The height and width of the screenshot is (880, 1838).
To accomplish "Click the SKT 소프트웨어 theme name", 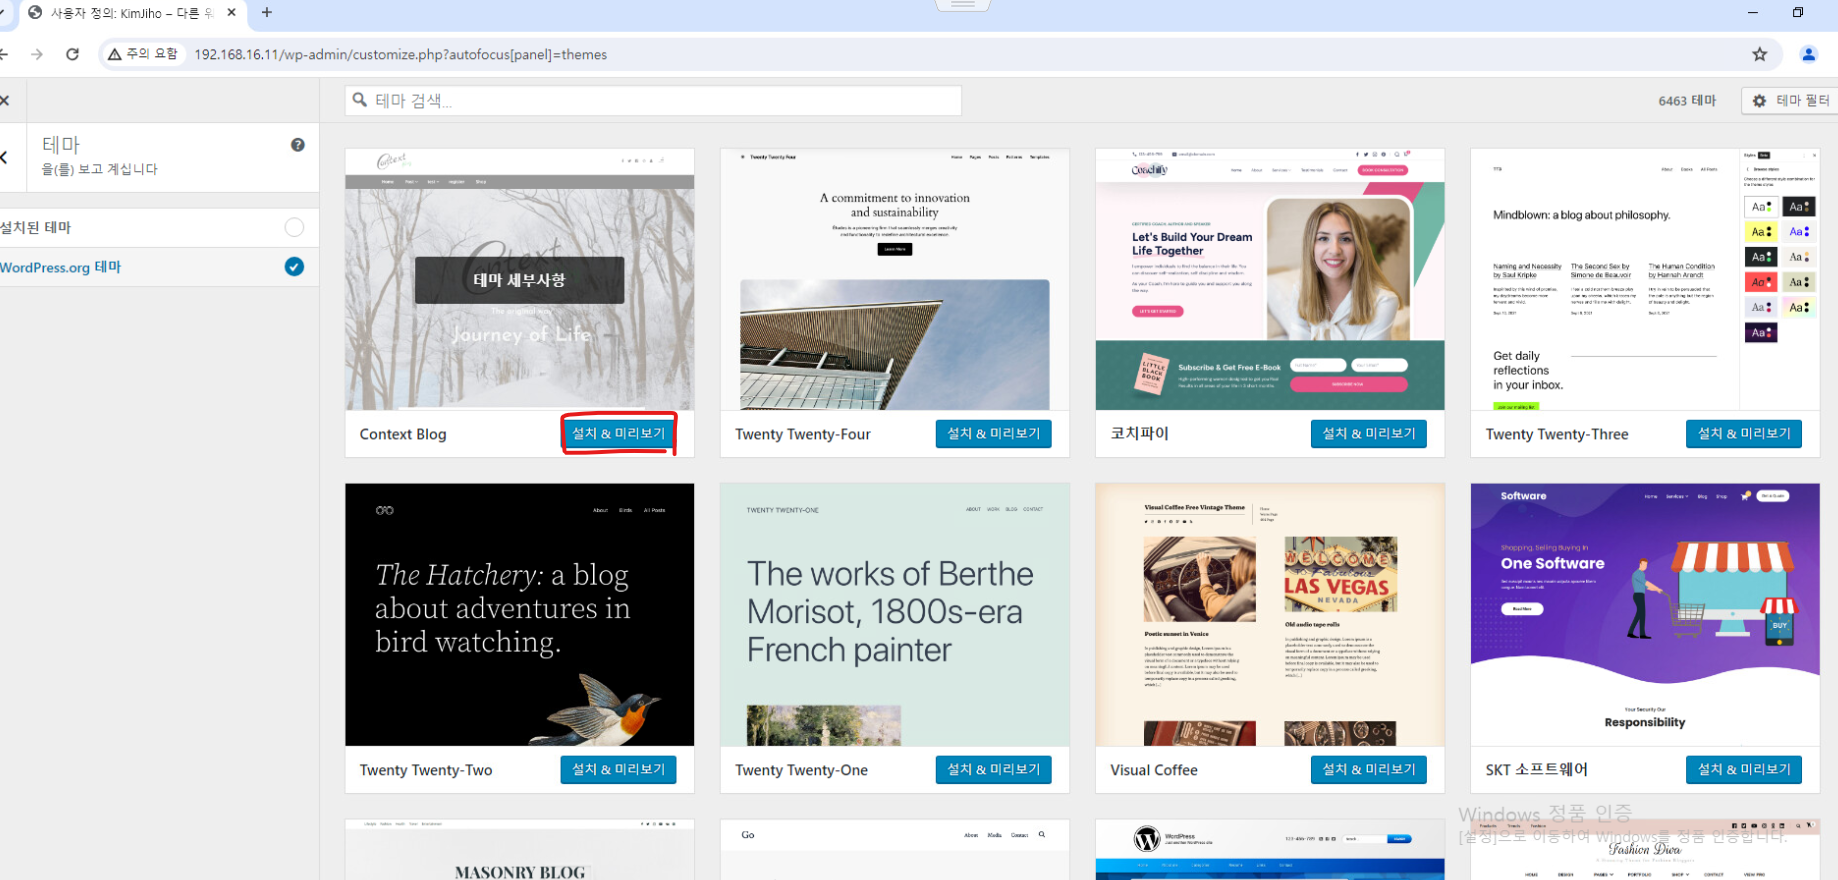I will (x=1537, y=770).
